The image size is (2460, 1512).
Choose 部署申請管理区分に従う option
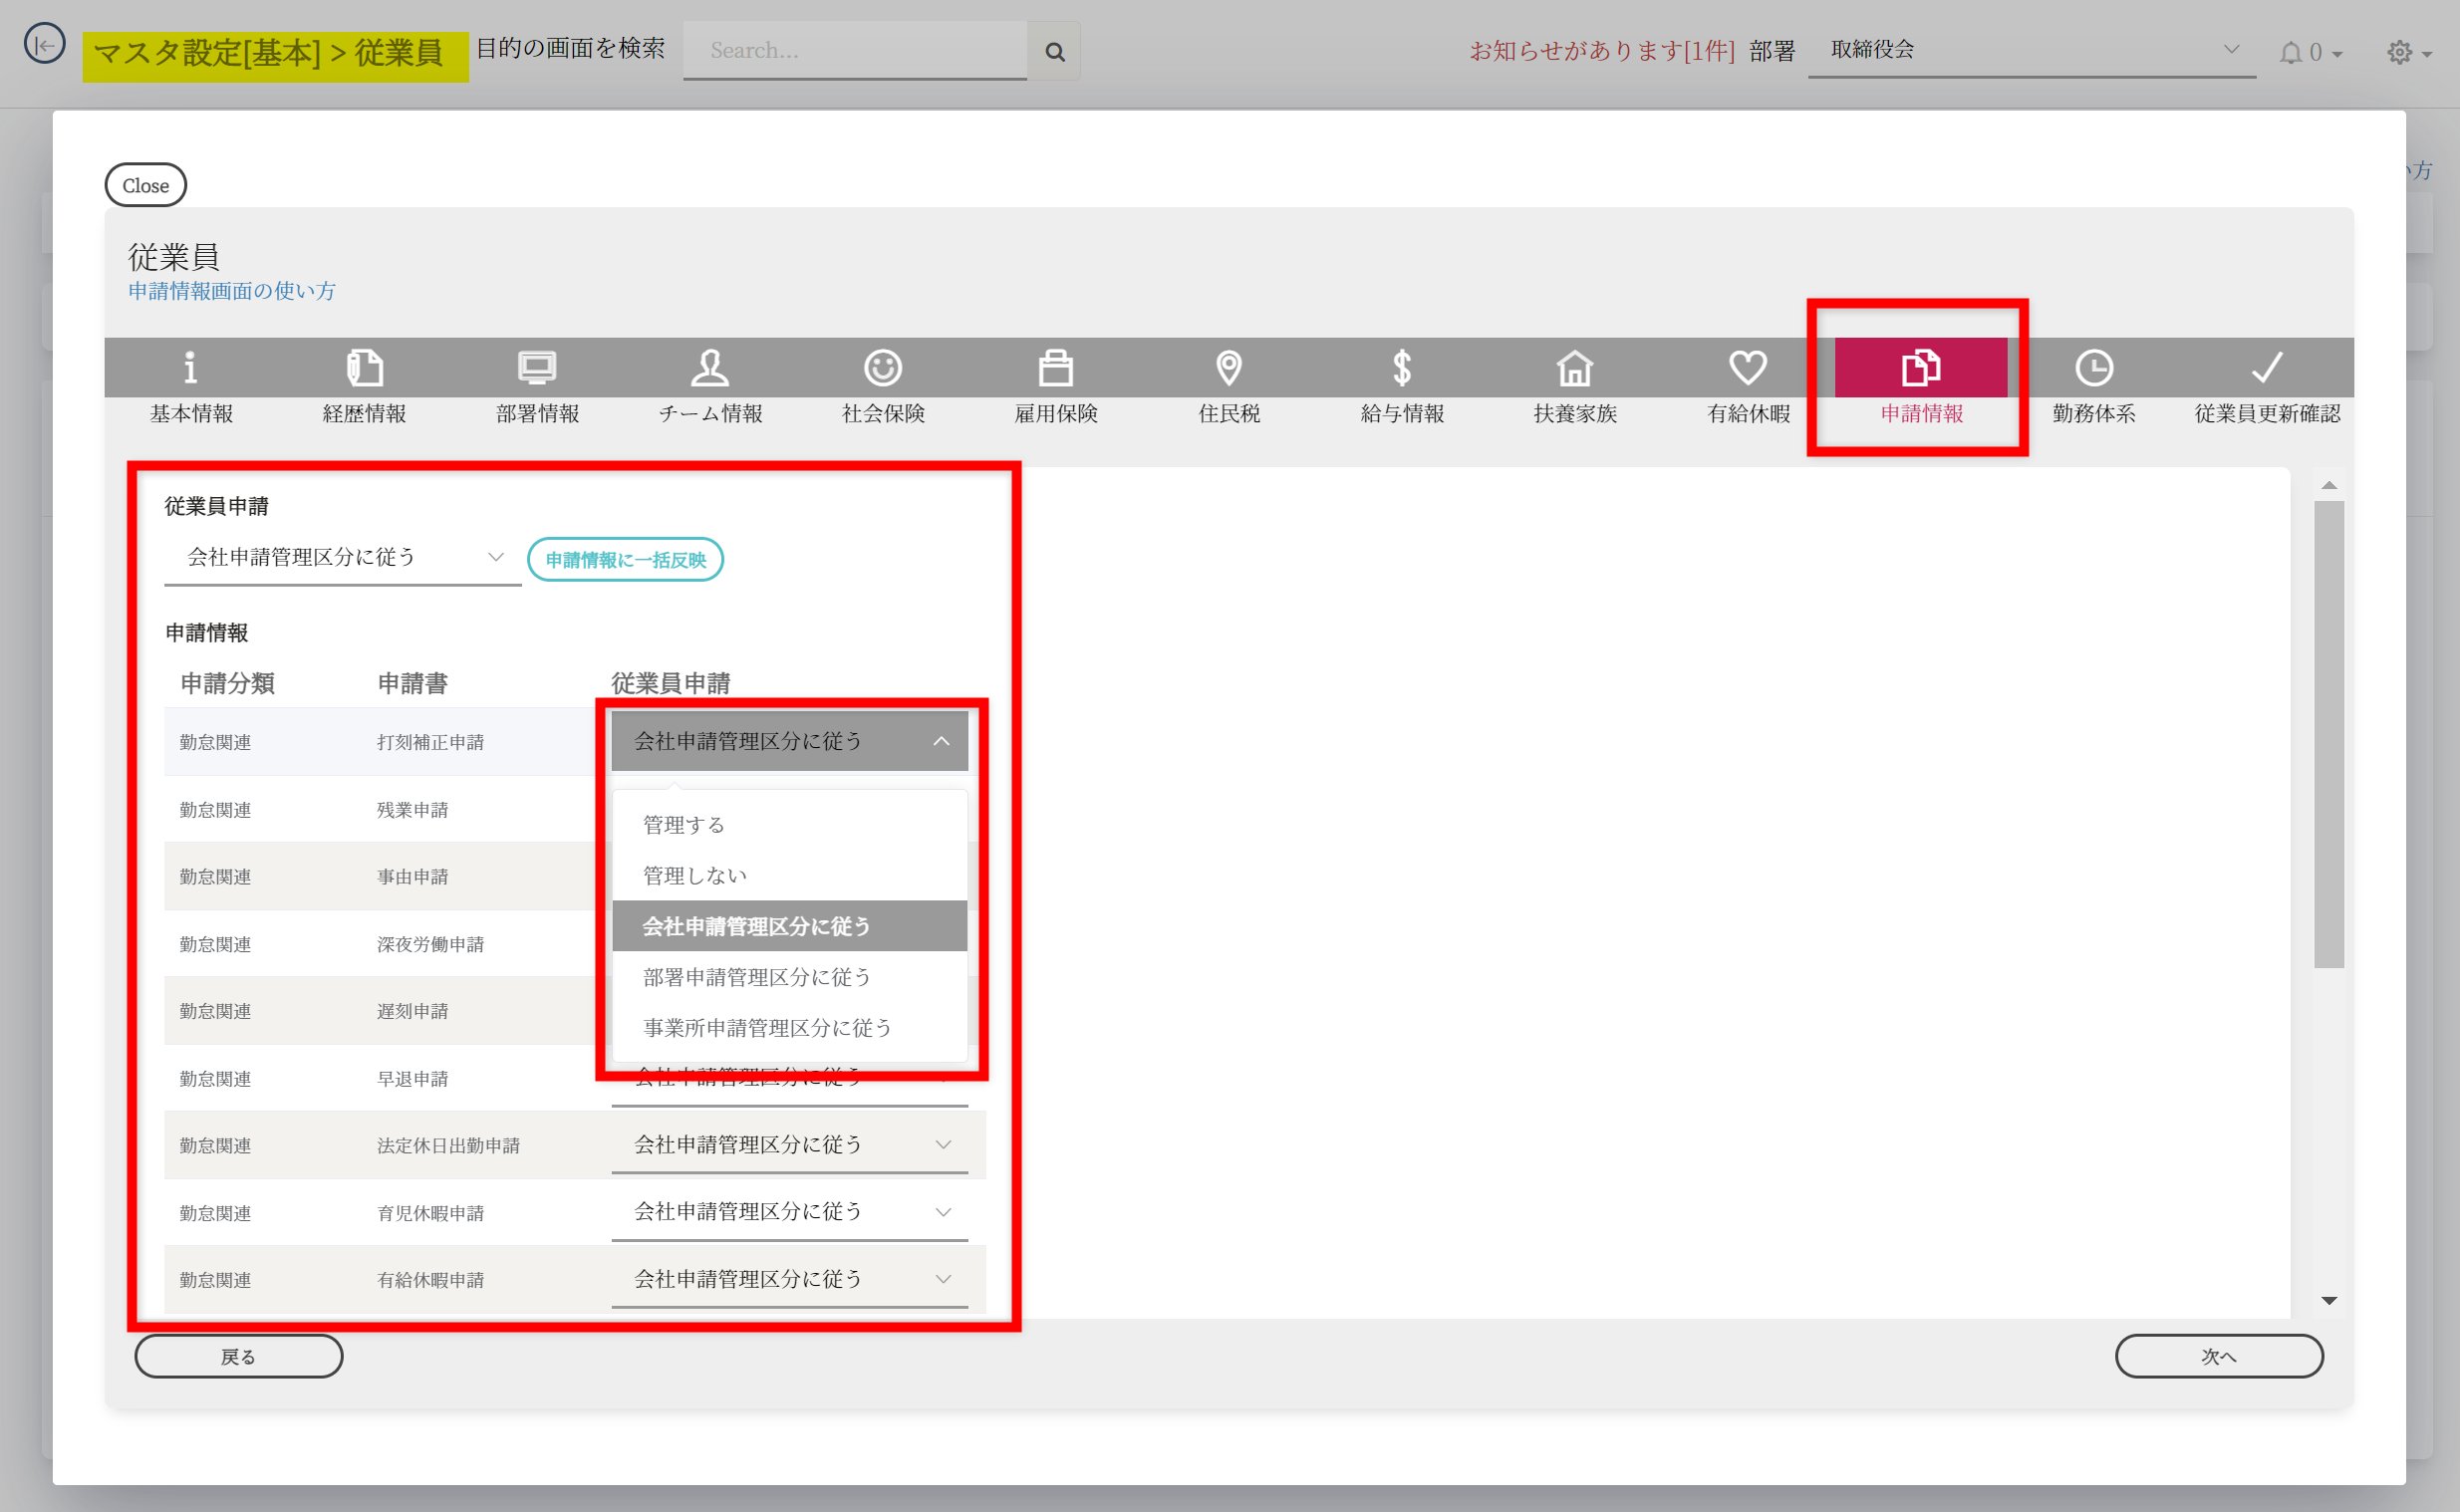pos(789,977)
